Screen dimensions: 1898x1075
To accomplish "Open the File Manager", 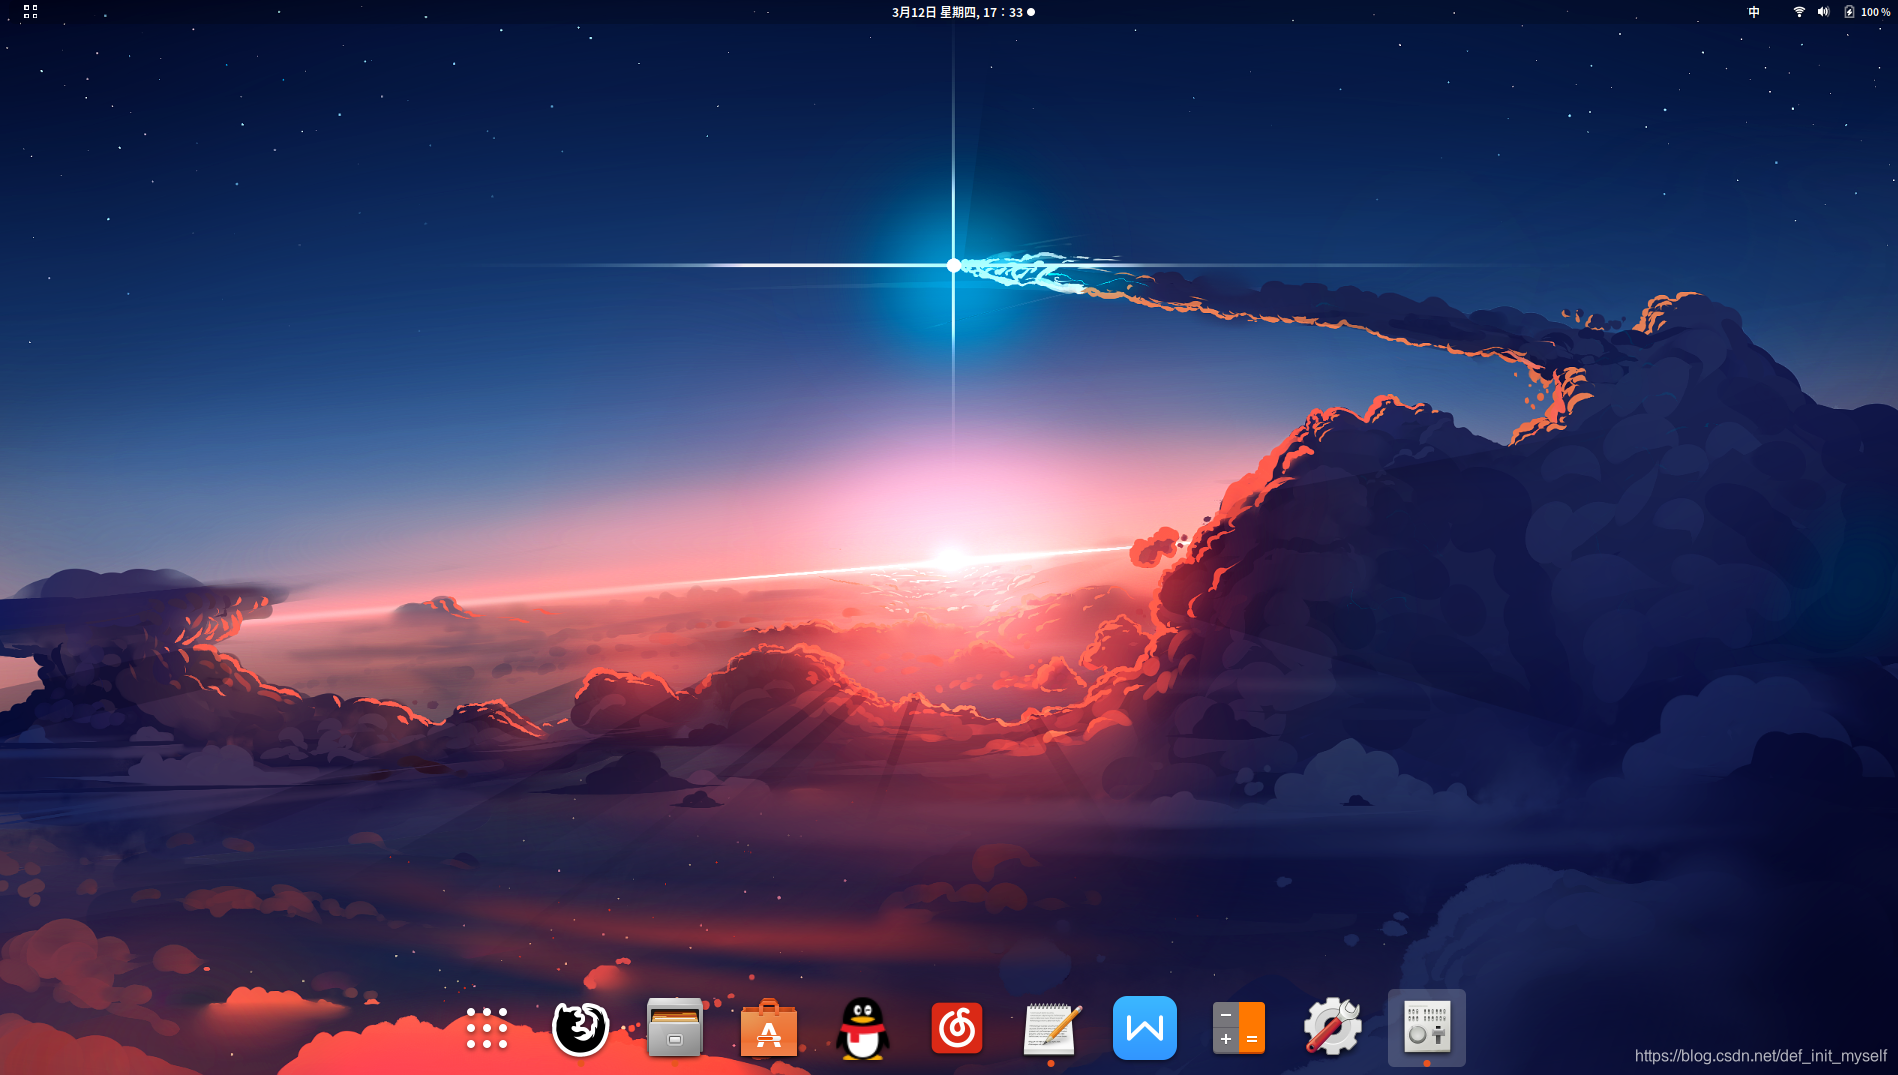I will point(674,1027).
